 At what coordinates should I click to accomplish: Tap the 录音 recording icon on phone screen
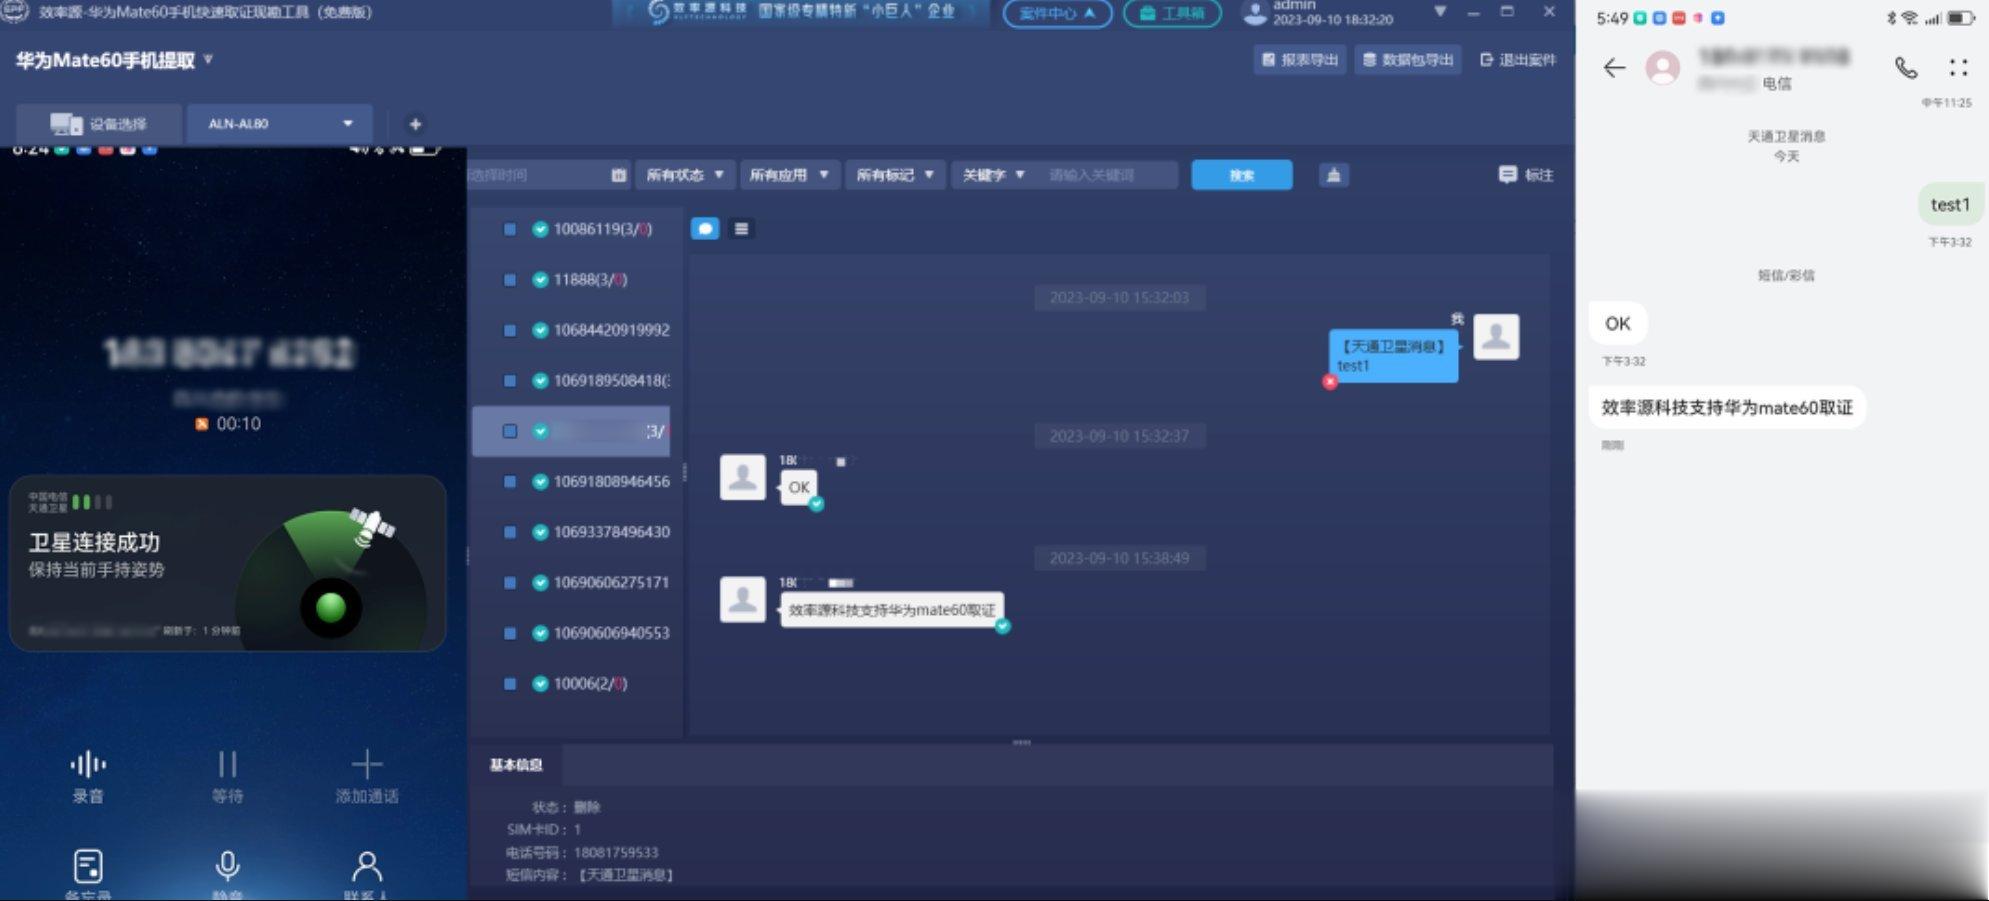click(x=88, y=765)
